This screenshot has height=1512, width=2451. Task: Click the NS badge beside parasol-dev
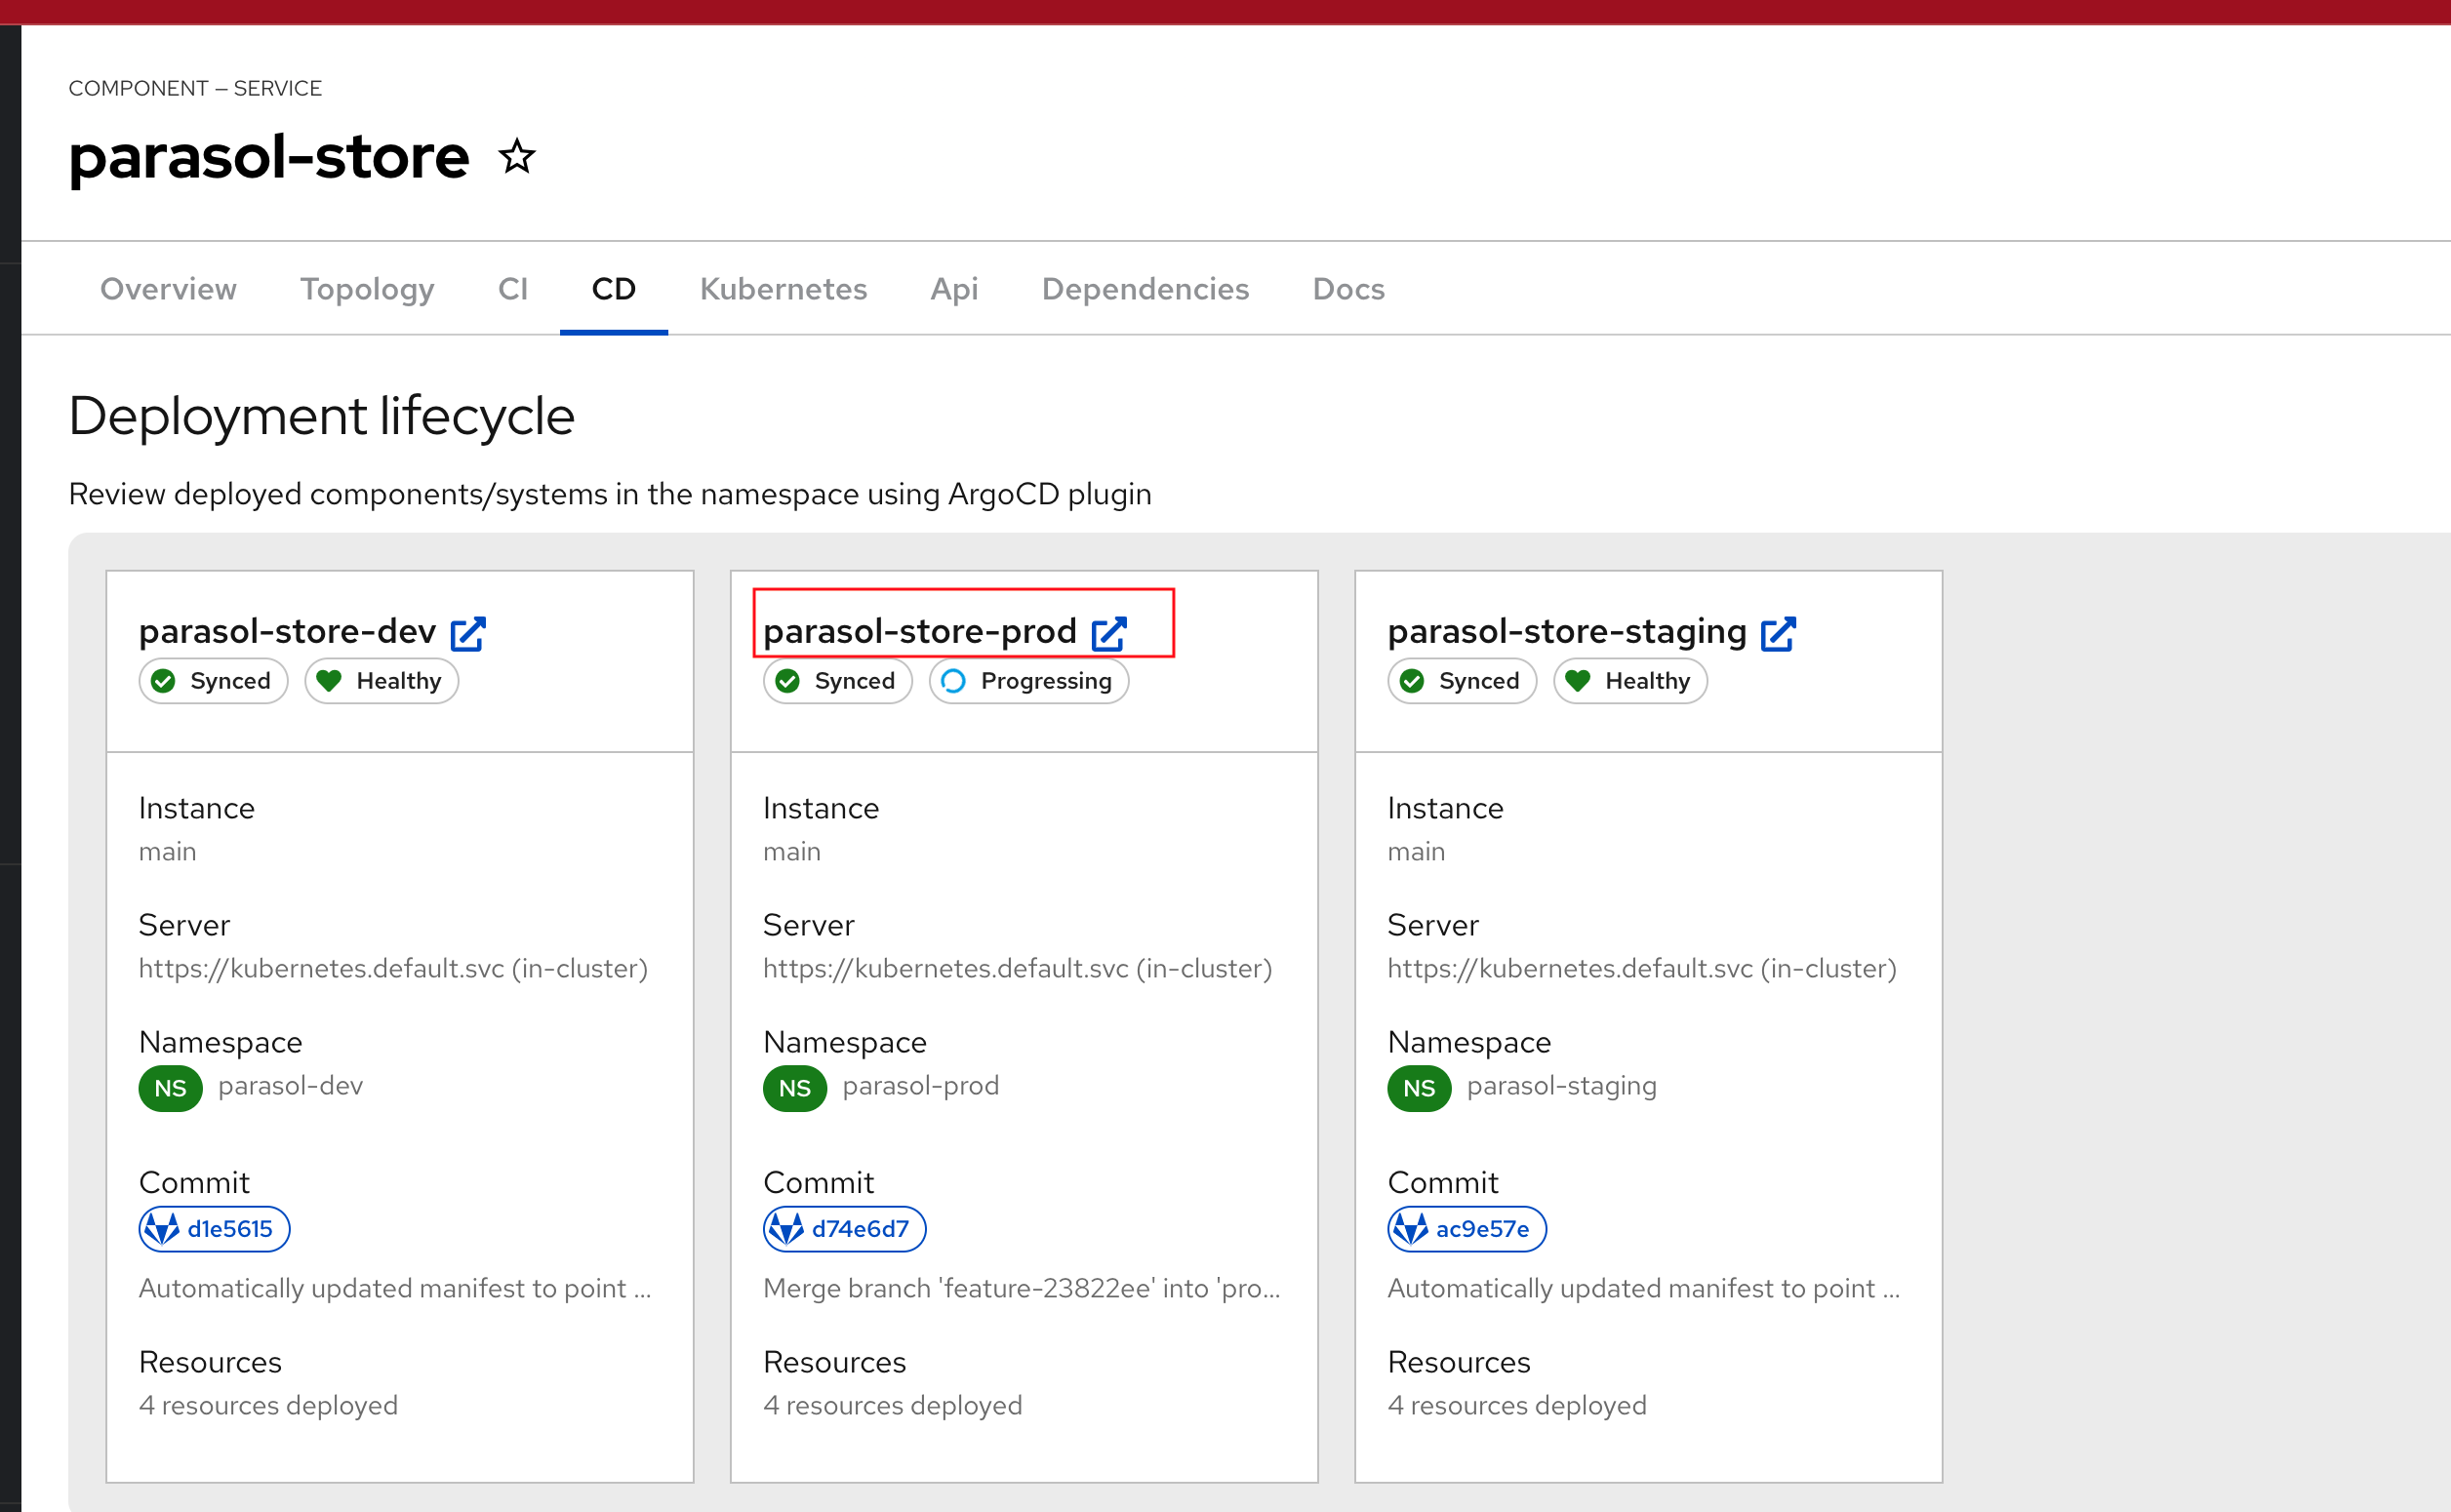point(171,1088)
